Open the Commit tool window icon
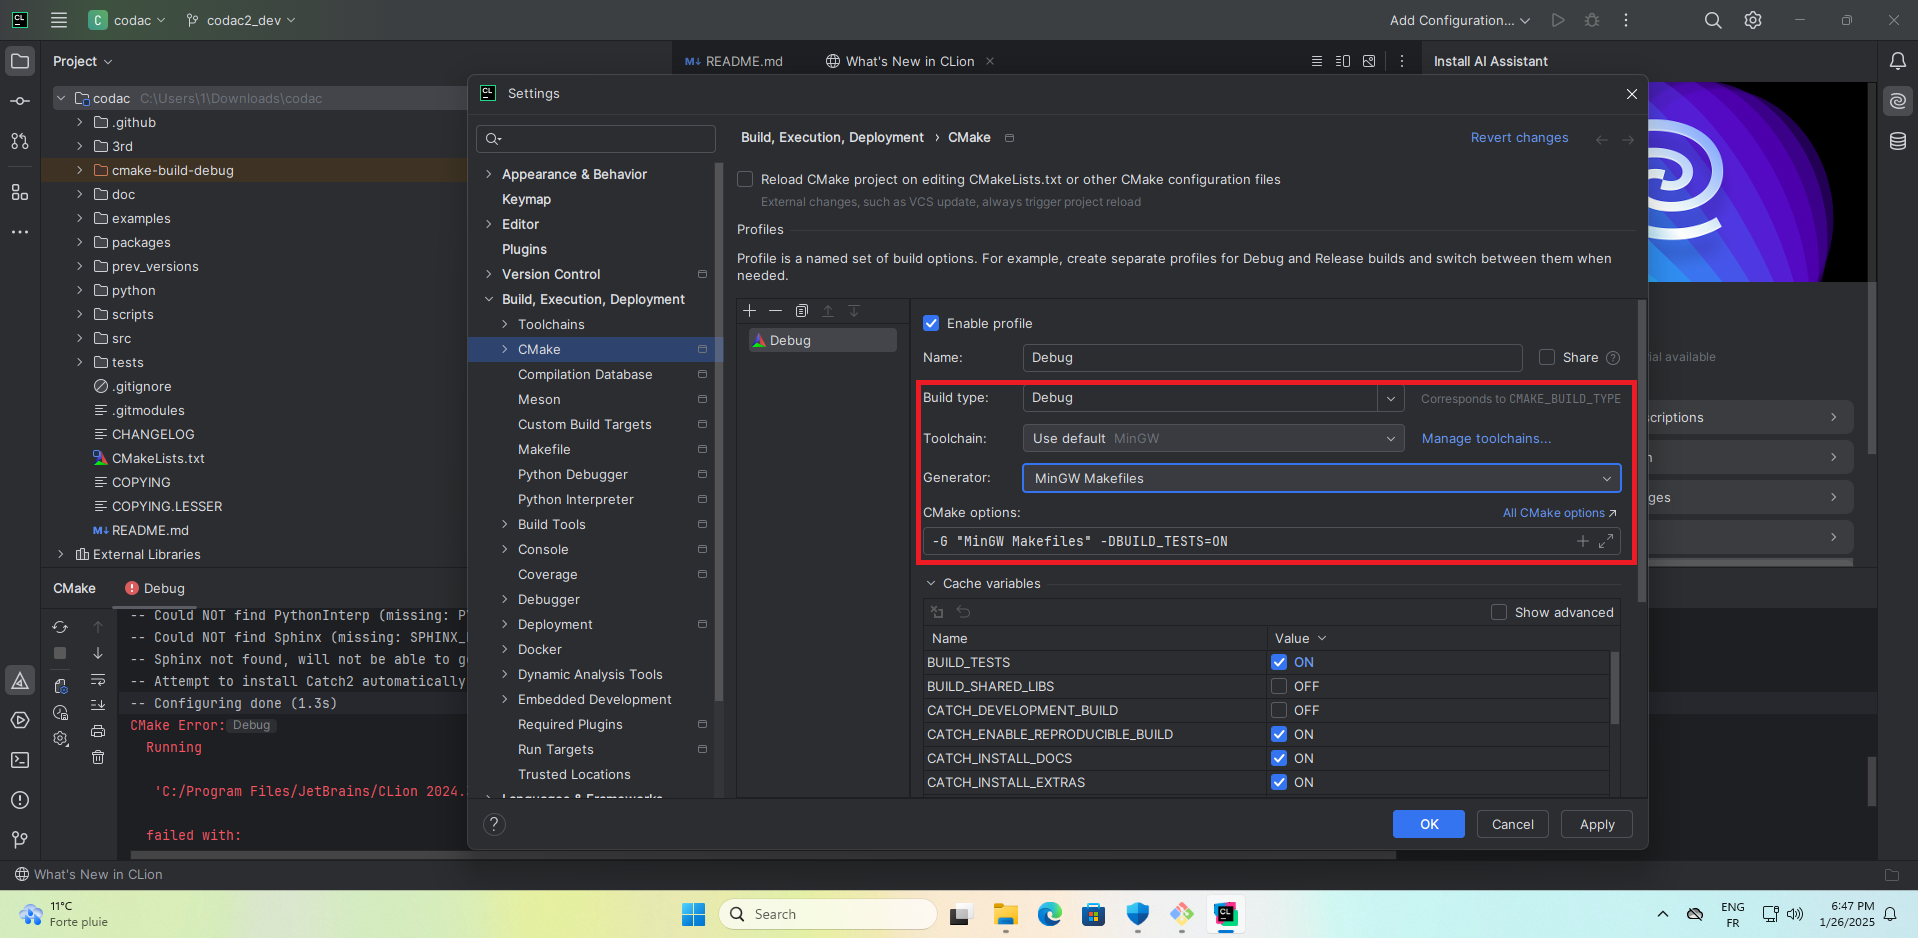Image resolution: width=1918 pixels, height=938 pixels. tap(20, 101)
